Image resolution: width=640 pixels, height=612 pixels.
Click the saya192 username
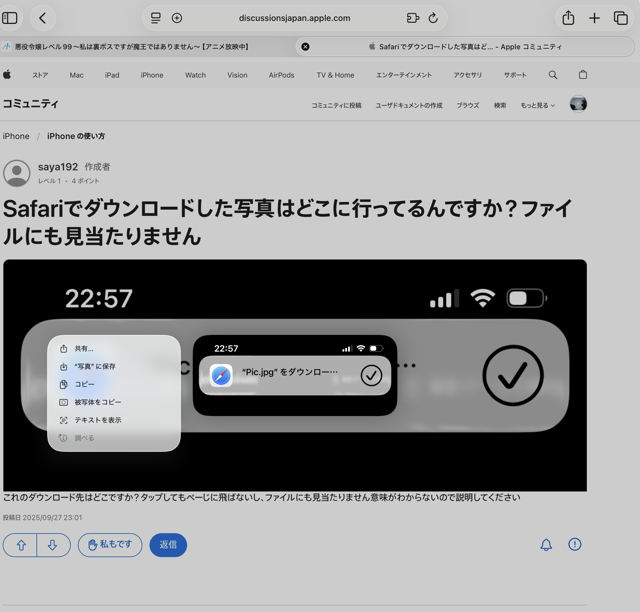(58, 167)
